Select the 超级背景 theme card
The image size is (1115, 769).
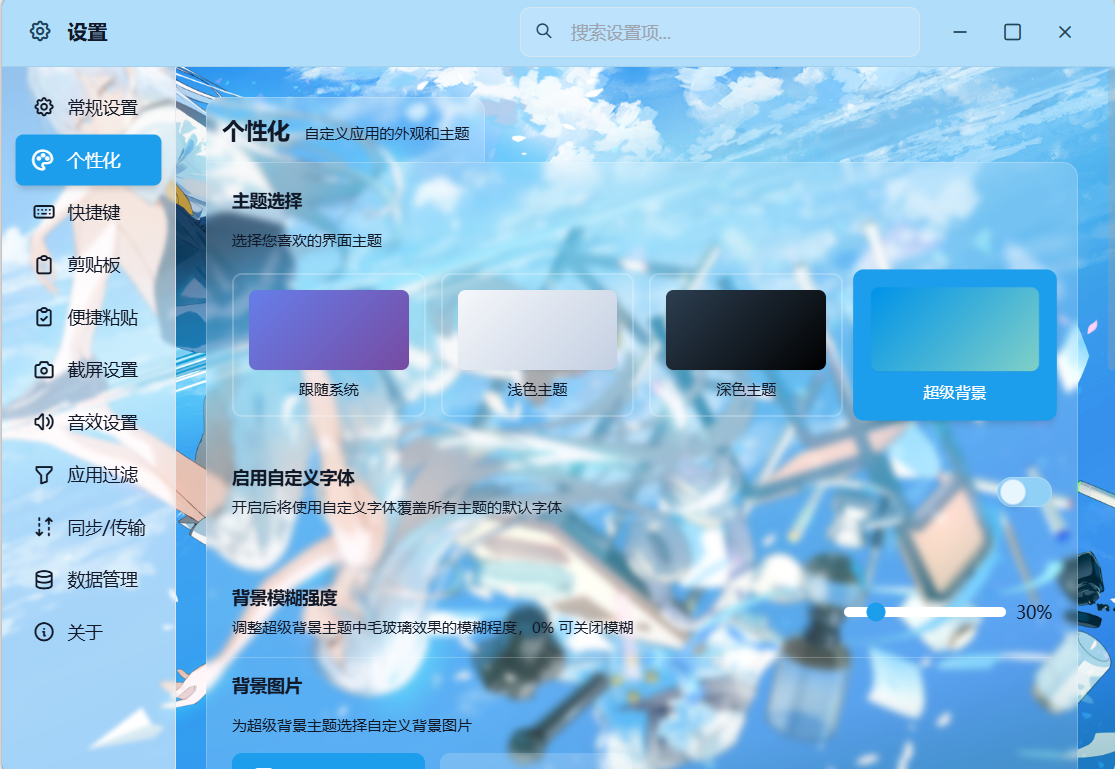[954, 345]
